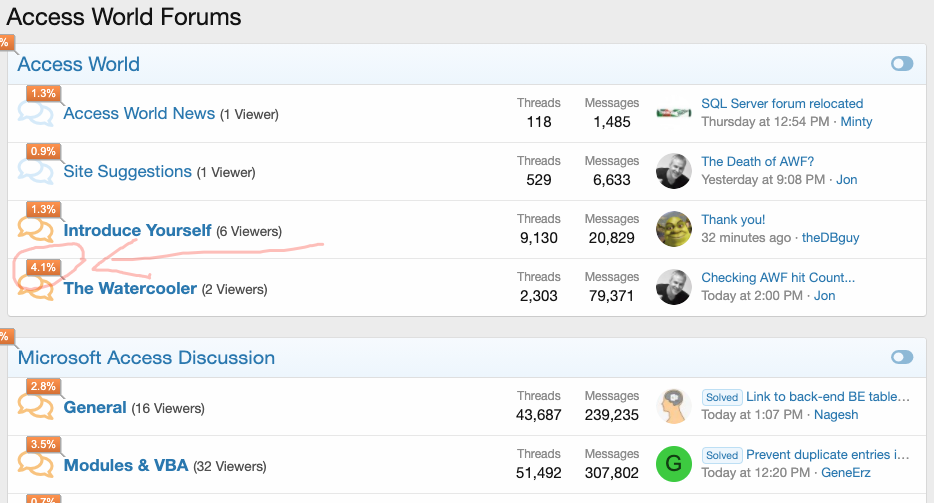Click the Site Suggestions forum chat icon
This screenshot has width=934, height=503.
point(36,174)
